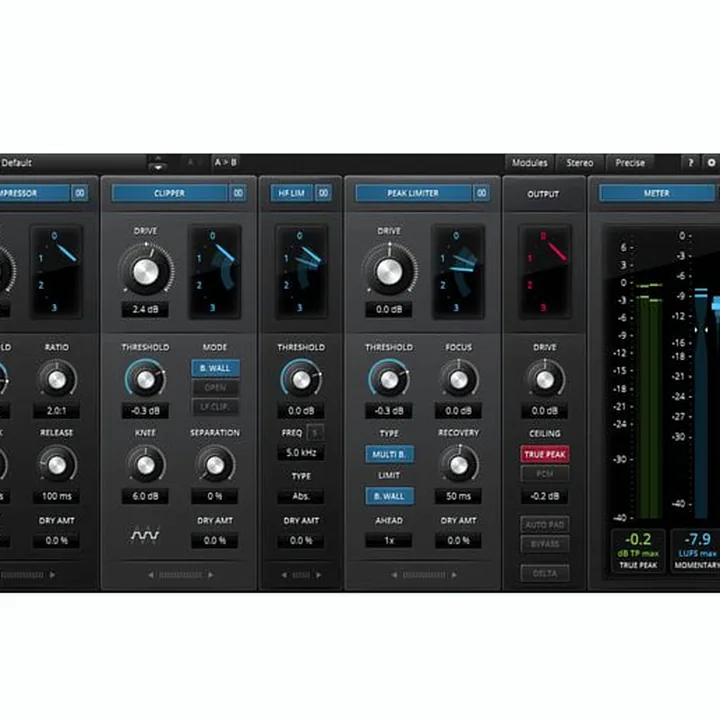This screenshot has height=720, width=720.
Task: Click the Peak Limiter link icon
Action: click(481, 193)
